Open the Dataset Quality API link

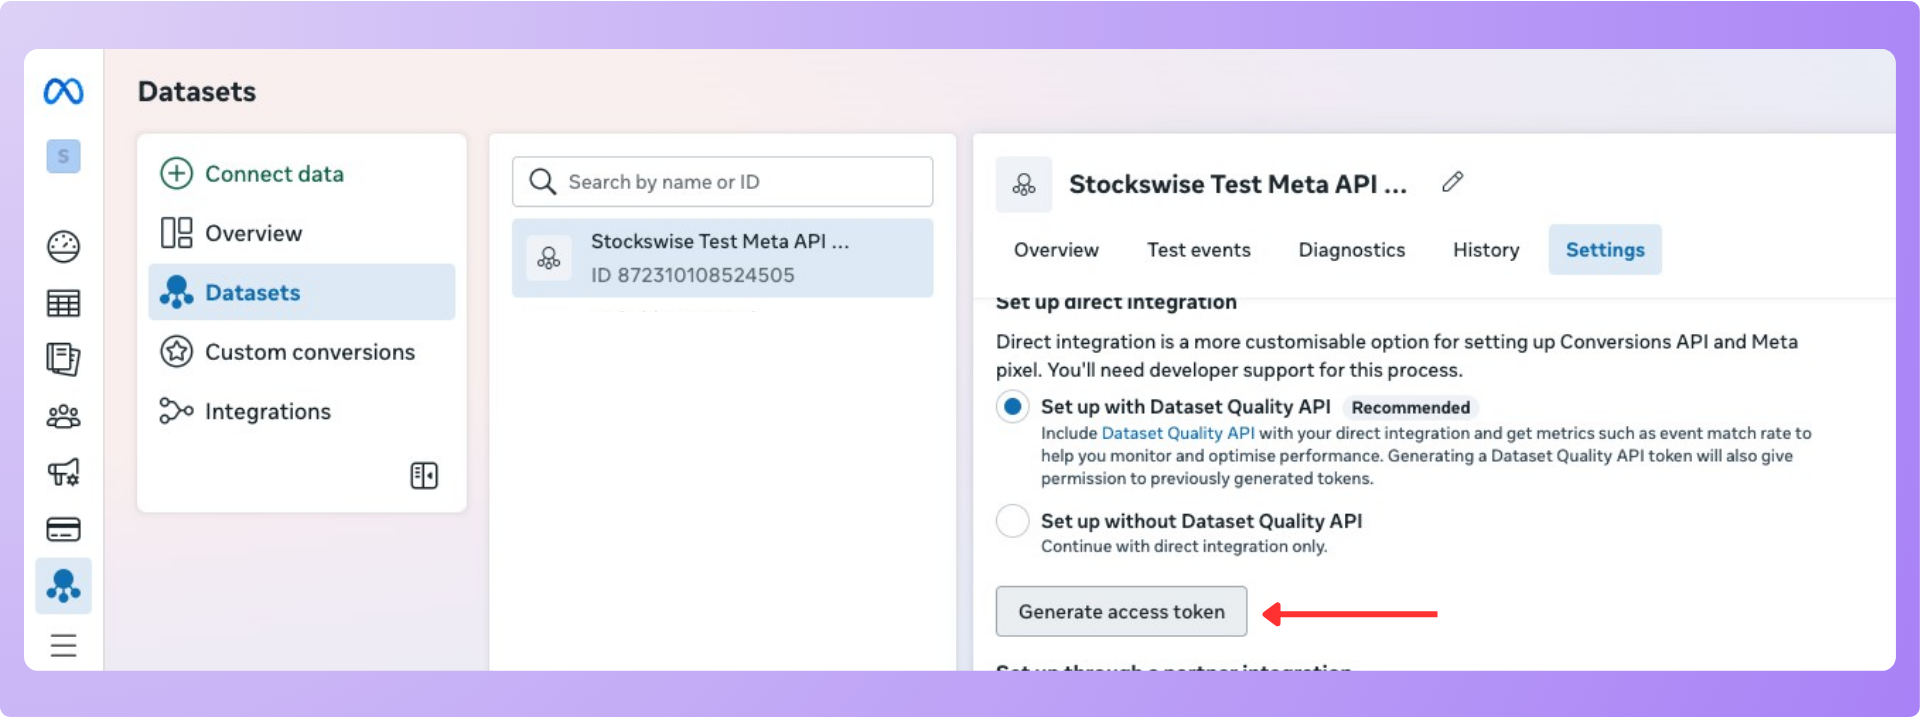click(1177, 433)
